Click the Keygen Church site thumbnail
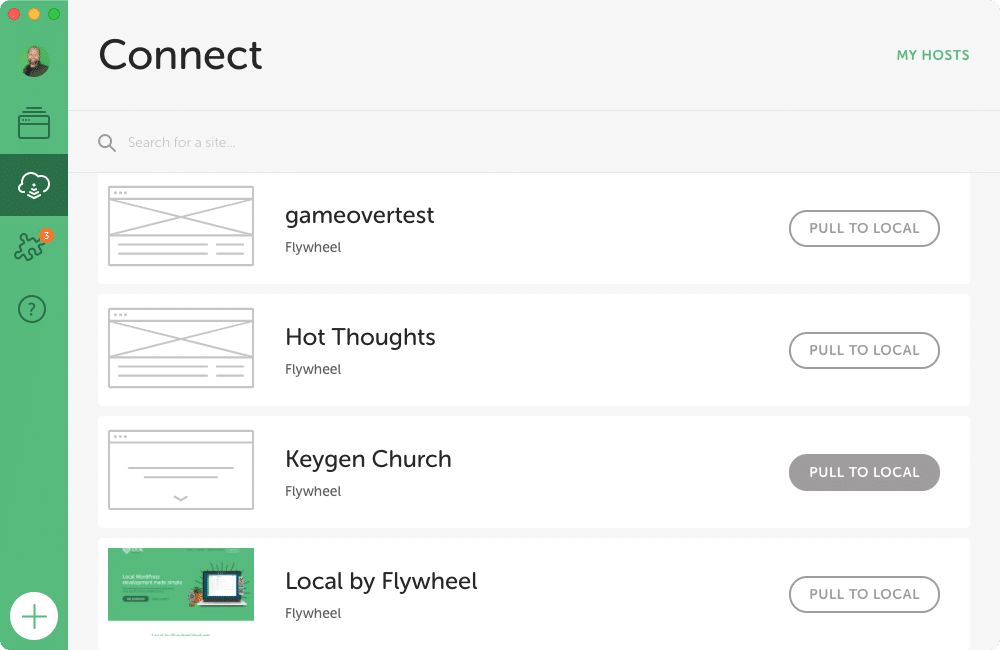Image resolution: width=1000 pixels, height=650 pixels. pos(181,469)
